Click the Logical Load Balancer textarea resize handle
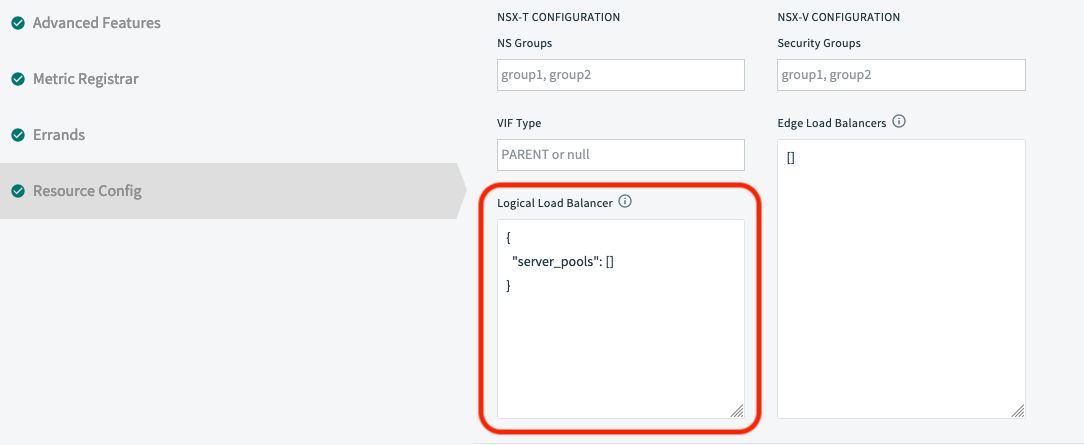 [737, 410]
